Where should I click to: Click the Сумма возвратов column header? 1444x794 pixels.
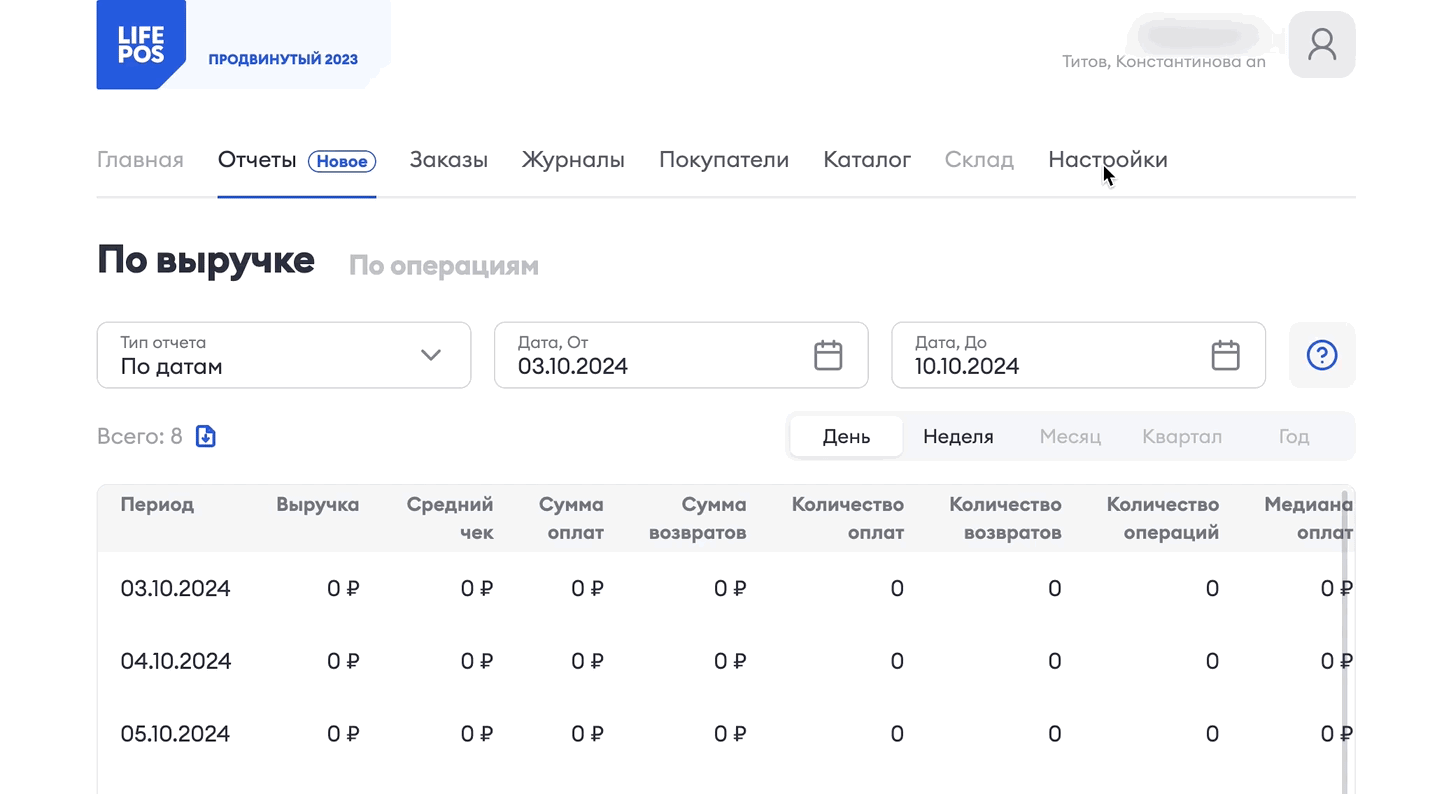[698, 518]
